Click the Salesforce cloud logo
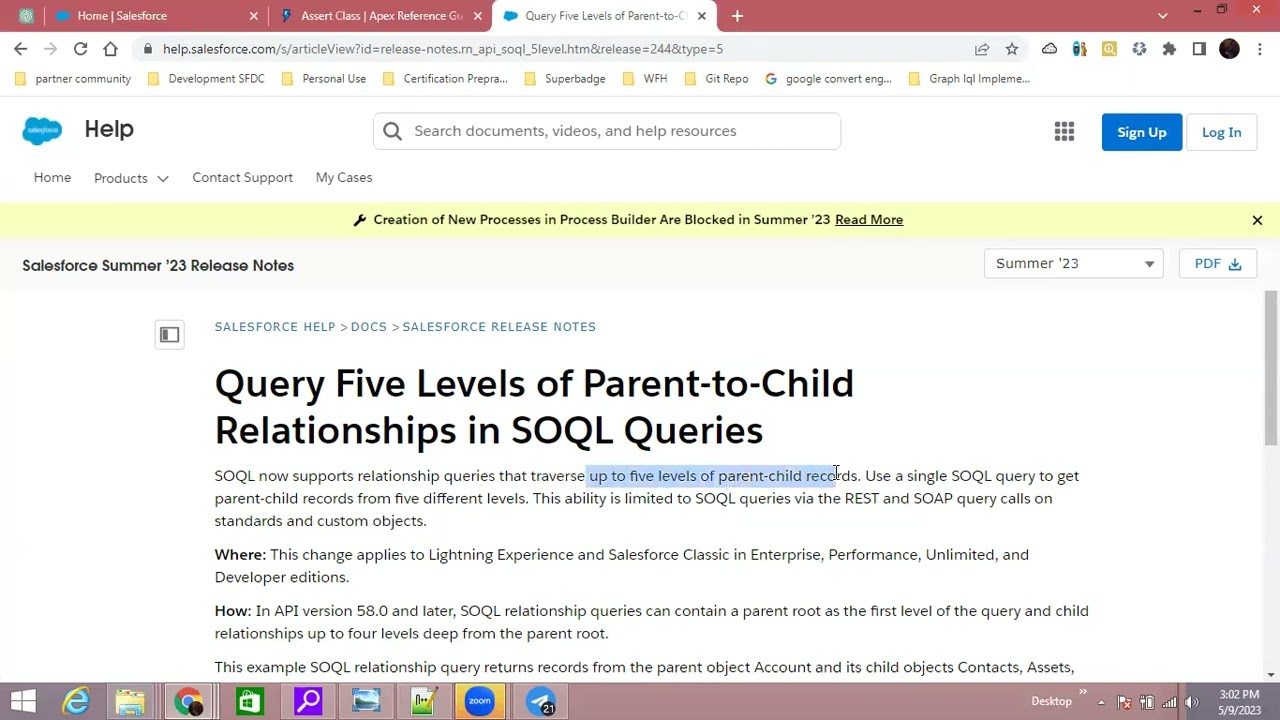Viewport: 1280px width, 720px height. click(x=42, y=130)
